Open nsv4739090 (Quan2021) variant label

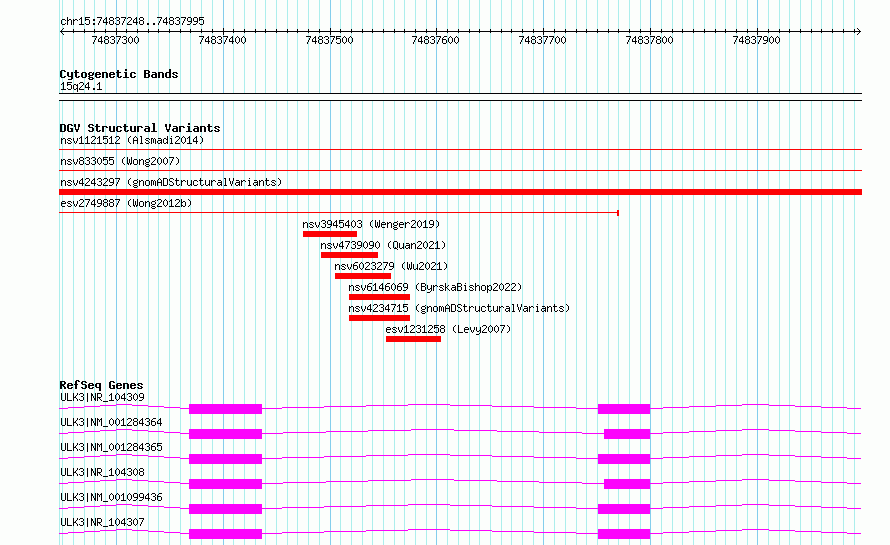click(383, 245)
